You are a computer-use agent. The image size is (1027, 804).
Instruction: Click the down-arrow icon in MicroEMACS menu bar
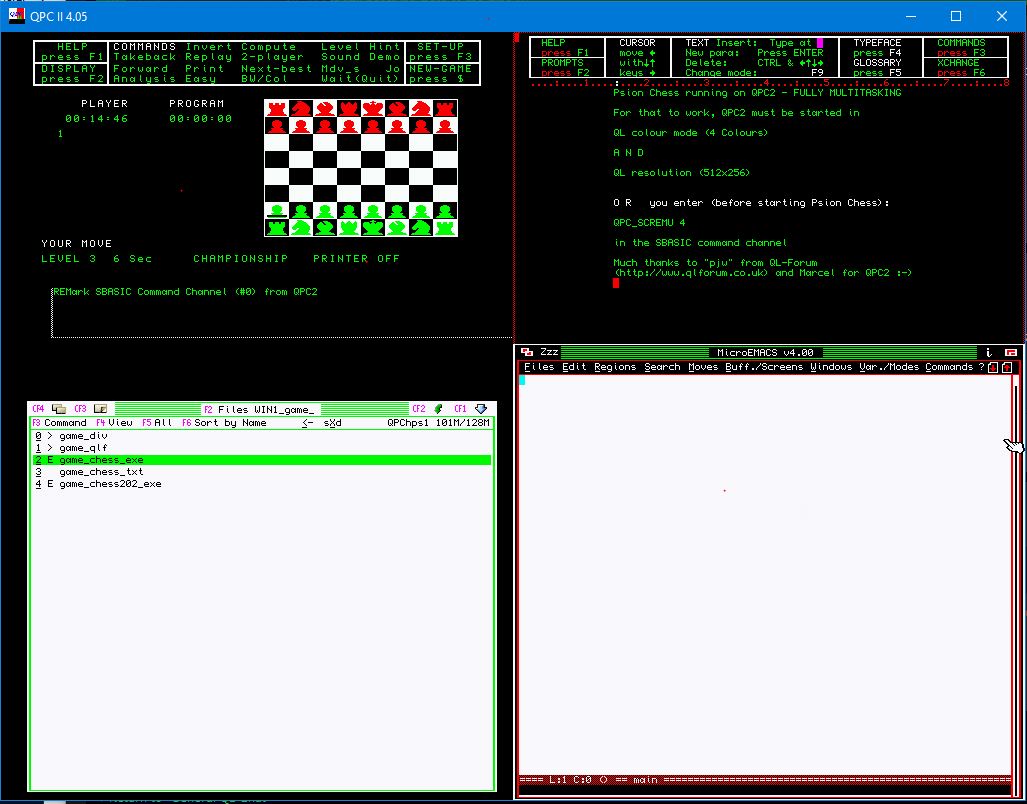pos(993,367)
